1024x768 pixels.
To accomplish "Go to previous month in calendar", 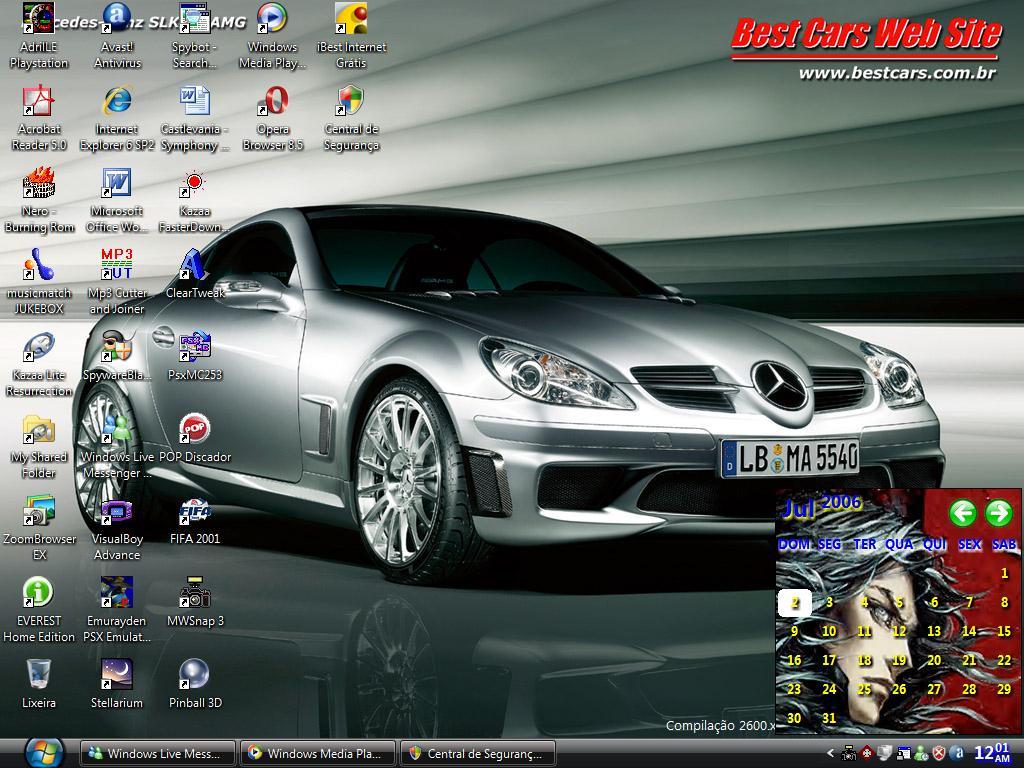I will tap(963, 513).
